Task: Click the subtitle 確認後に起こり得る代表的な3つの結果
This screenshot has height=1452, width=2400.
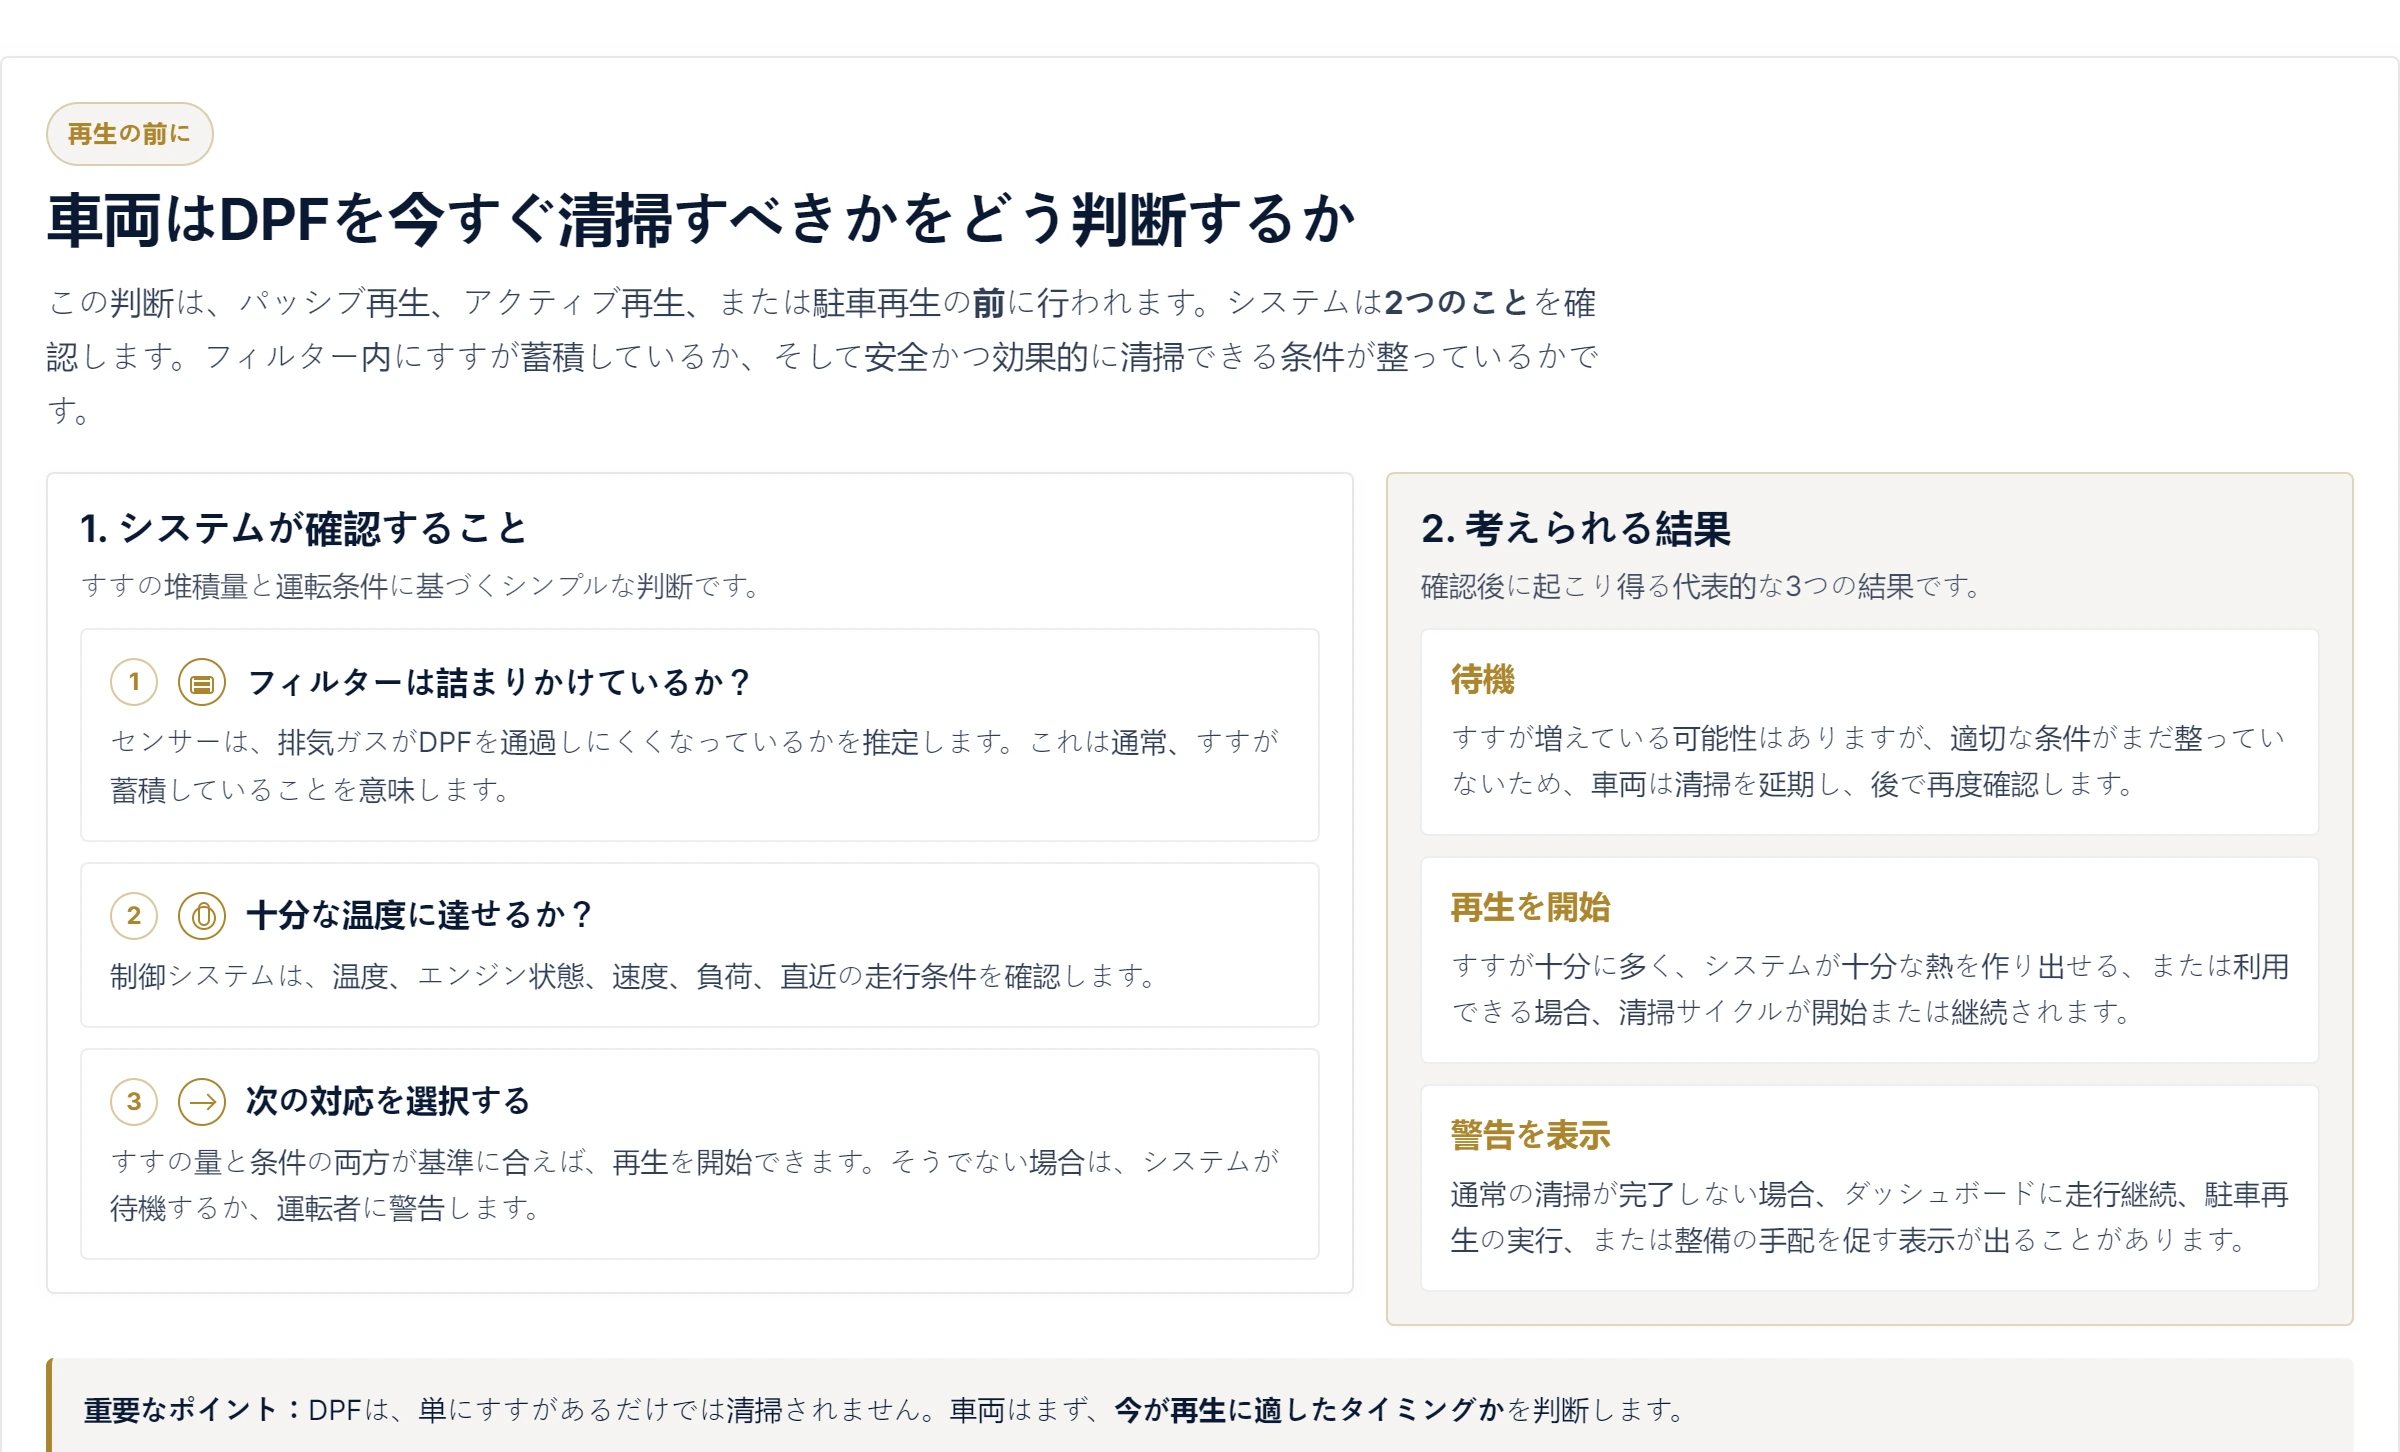Action: click(x=1701, y=586)
